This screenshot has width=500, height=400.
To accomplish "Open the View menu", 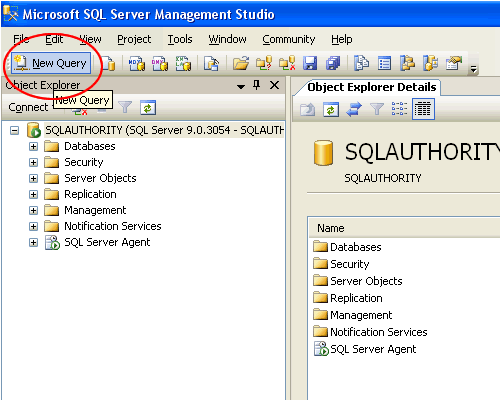I will (90, 39).
